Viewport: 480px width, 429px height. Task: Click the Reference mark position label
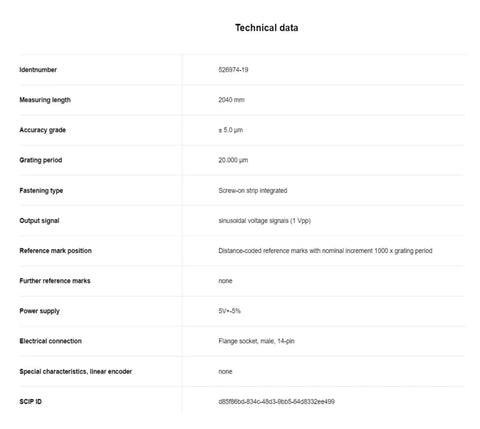[x=55, y=251]
